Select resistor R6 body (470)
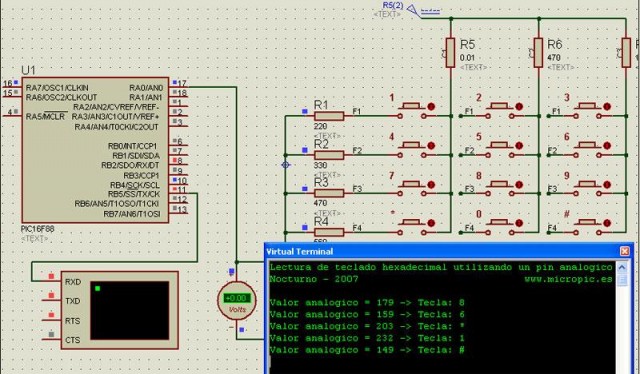Viewport: 640px width, 374px height. (538, 53)
